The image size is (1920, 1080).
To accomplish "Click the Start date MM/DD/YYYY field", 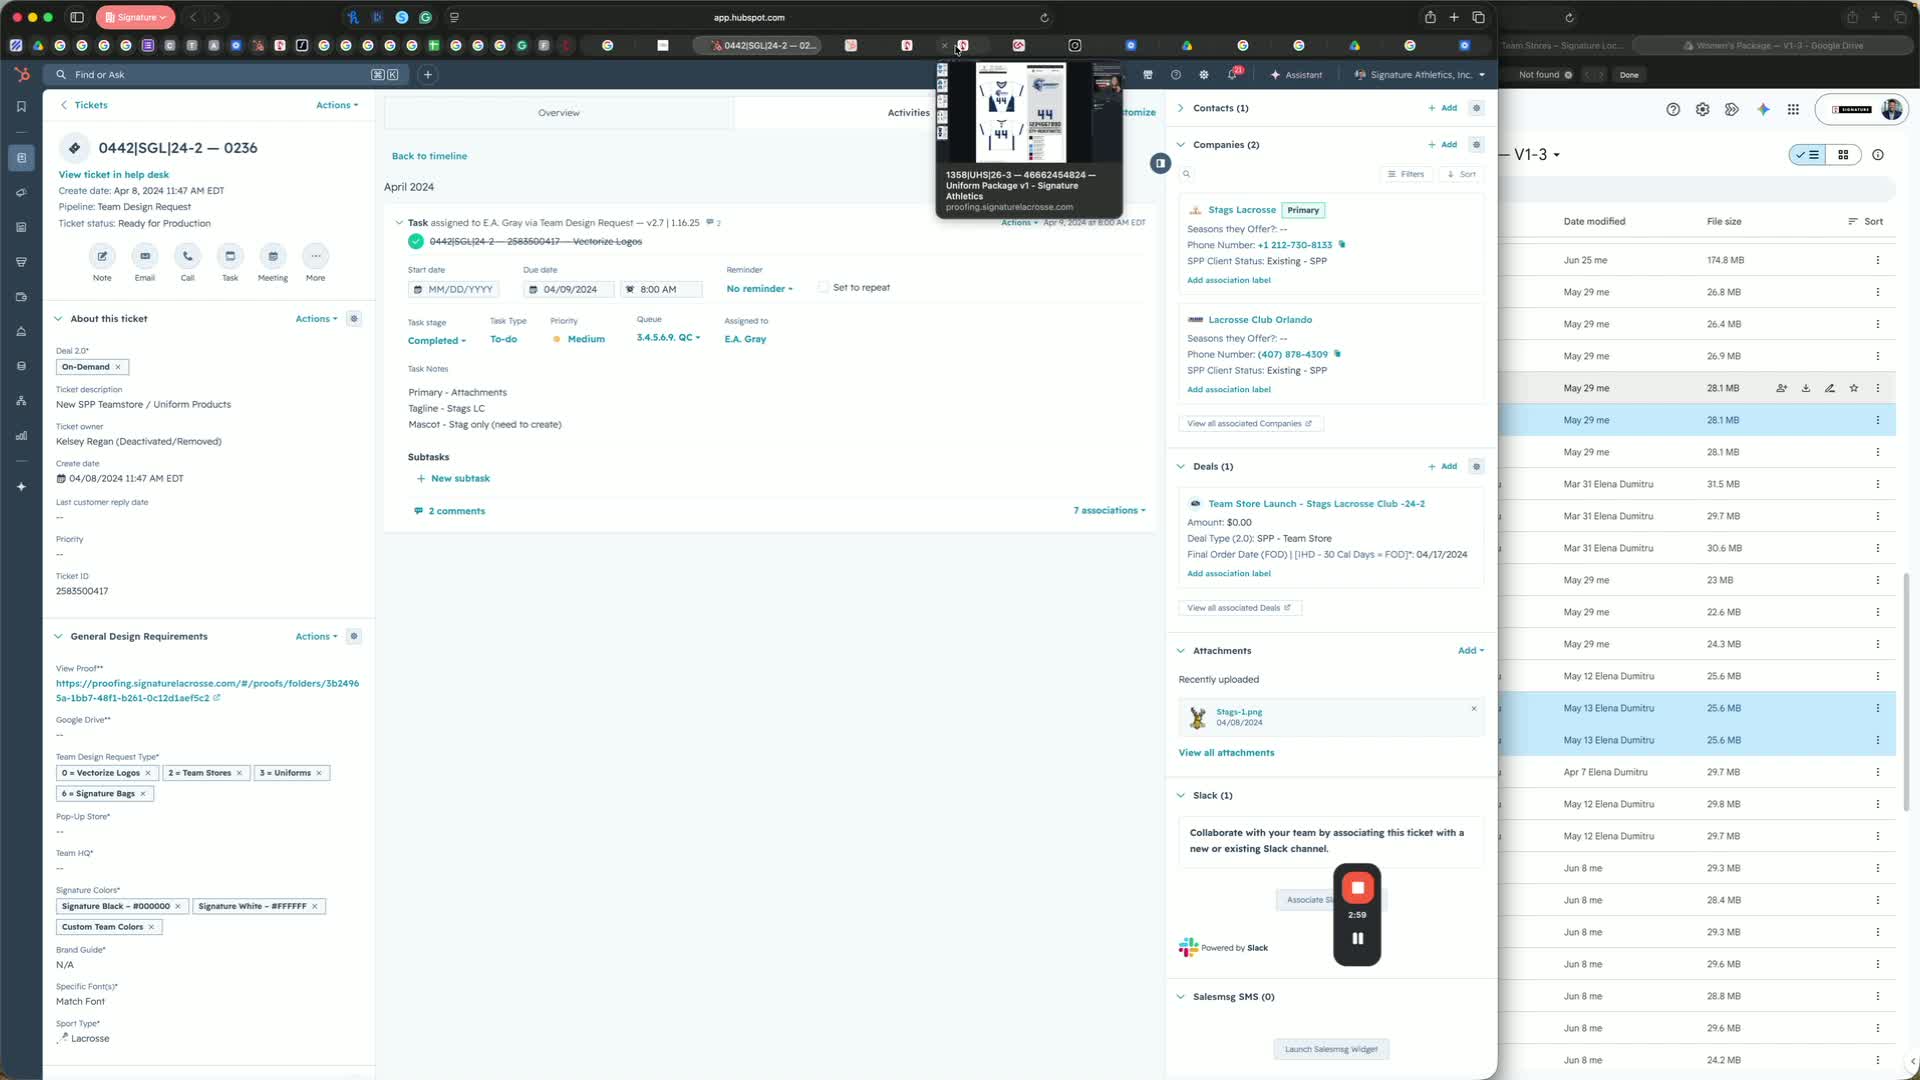I will point(454,289).
